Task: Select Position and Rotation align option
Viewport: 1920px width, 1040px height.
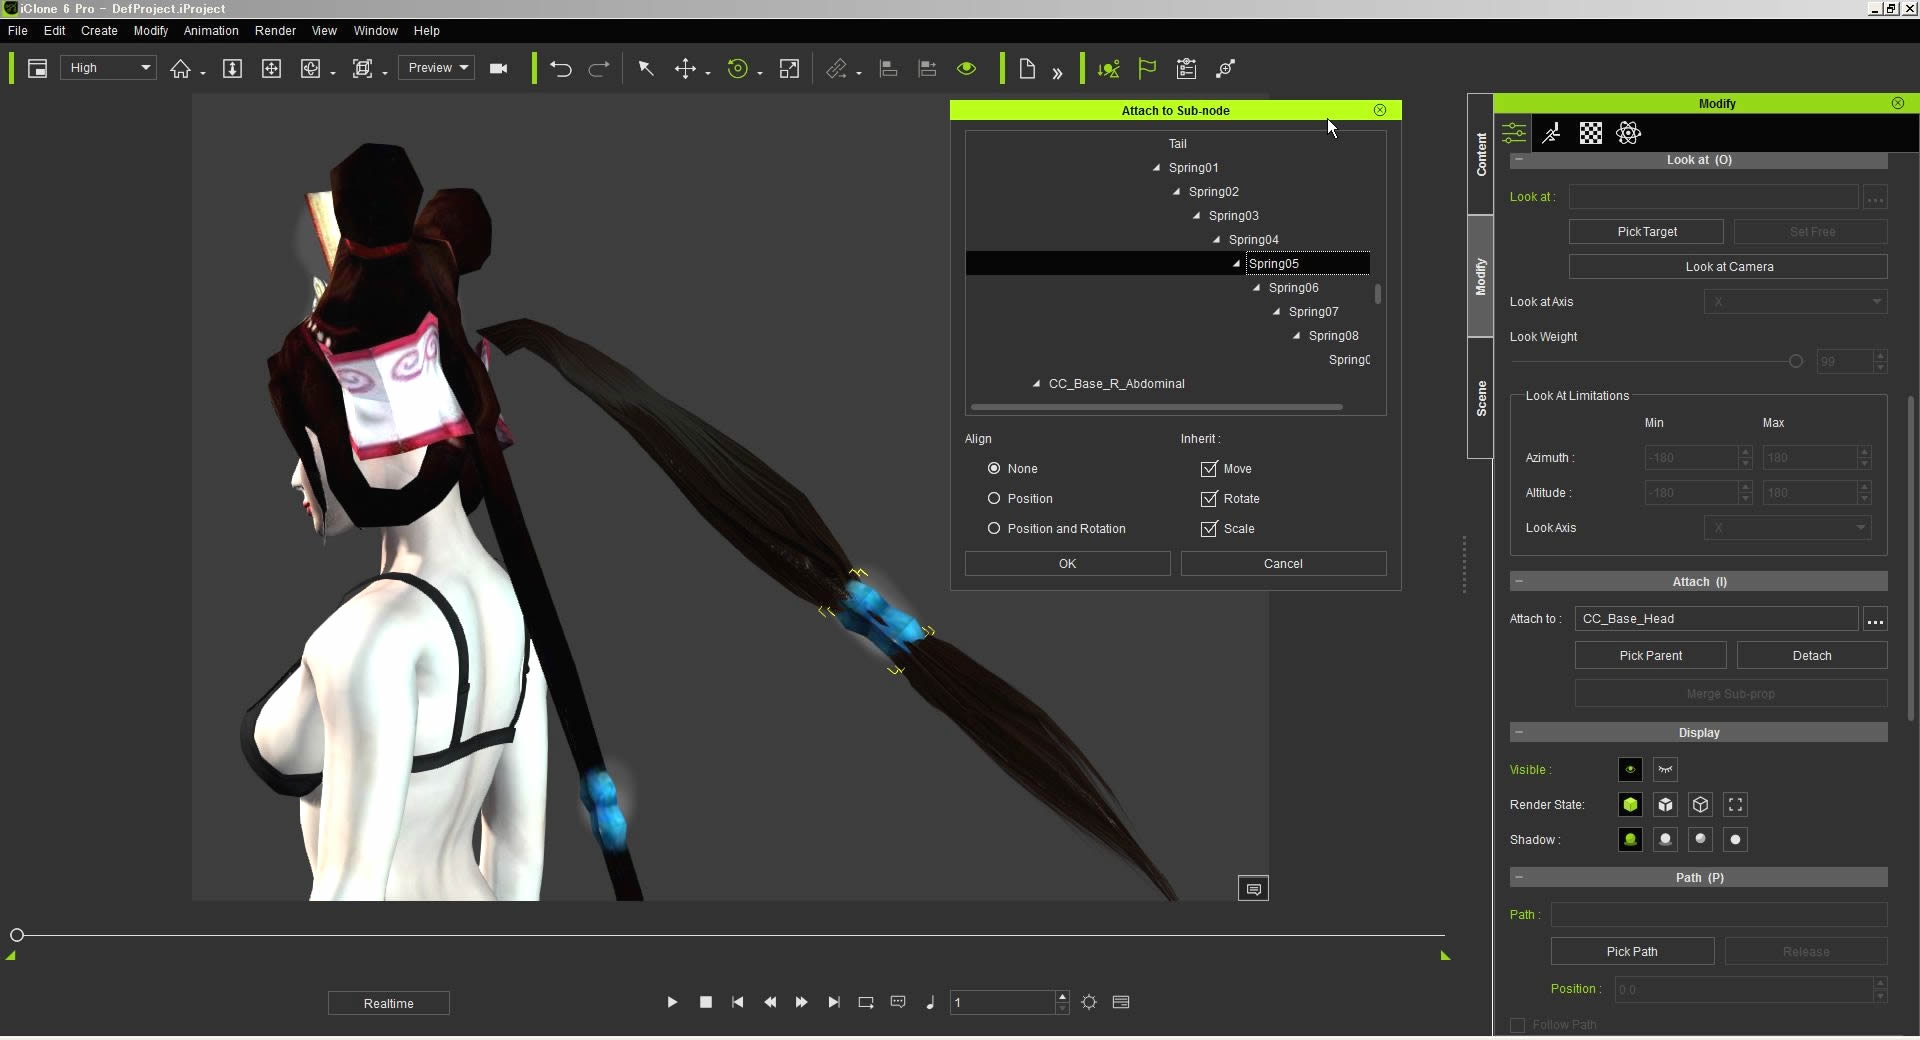Action: [994, 528]
